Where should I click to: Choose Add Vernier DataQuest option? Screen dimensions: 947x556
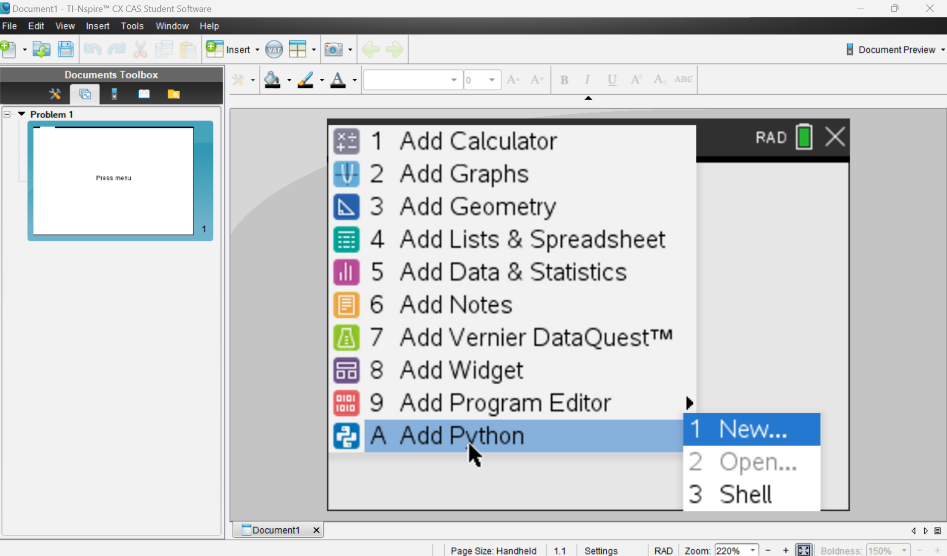(512, 337)
